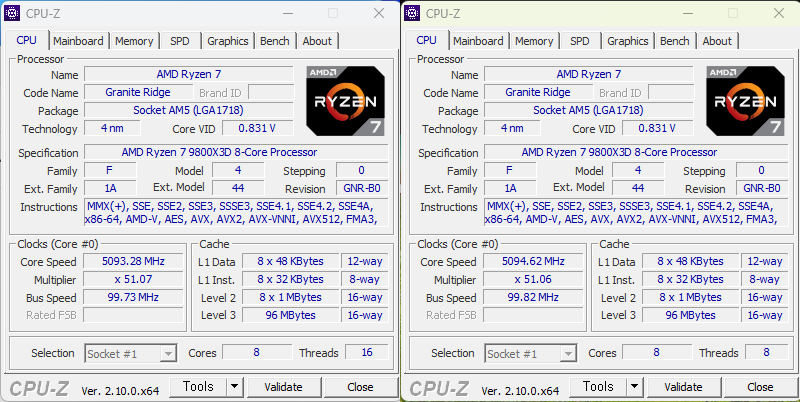The image size is (800, 402).
Task: Click the Specification field in right window
Action: [636, 153]
